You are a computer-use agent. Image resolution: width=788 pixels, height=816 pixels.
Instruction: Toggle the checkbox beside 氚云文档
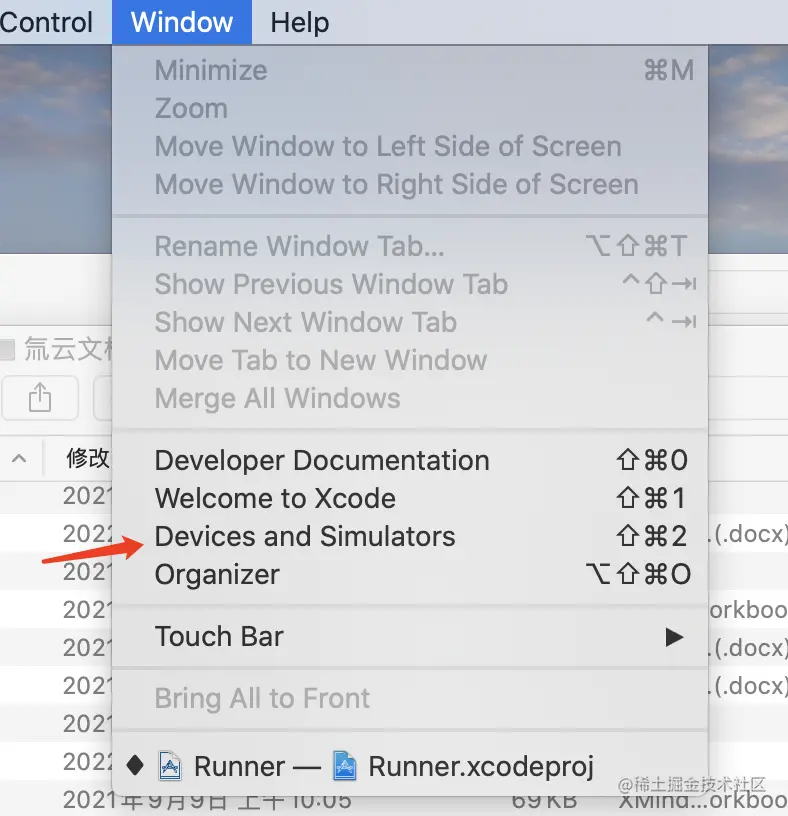click(x=7, y=350)
